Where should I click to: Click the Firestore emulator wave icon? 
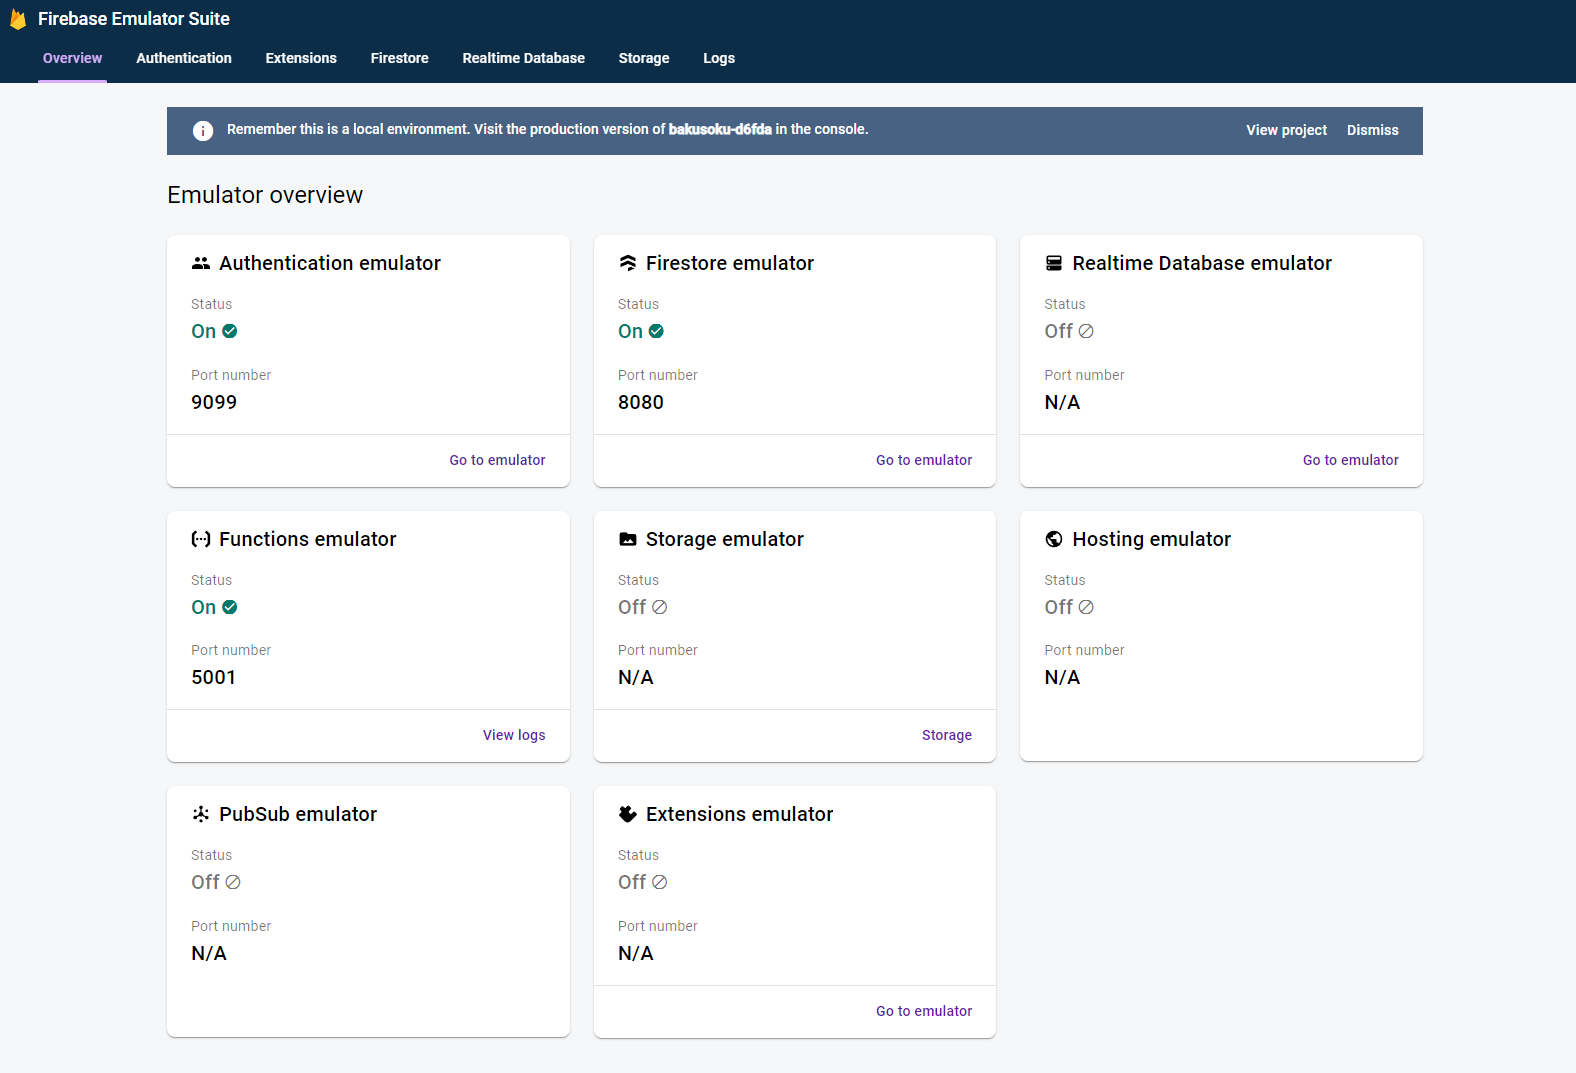(x=628, y=263)
